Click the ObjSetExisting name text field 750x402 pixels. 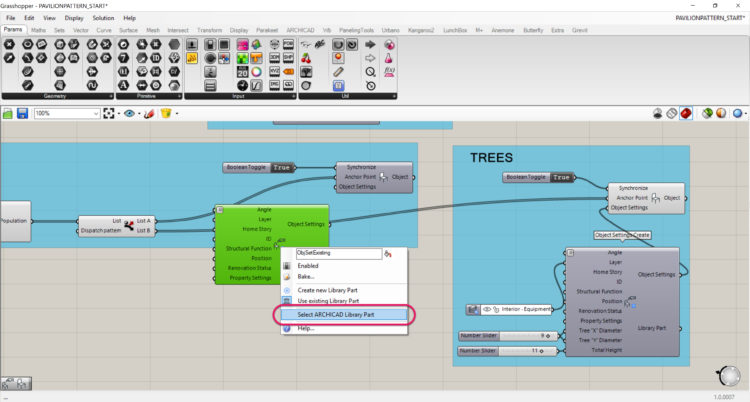click(331, 254)
